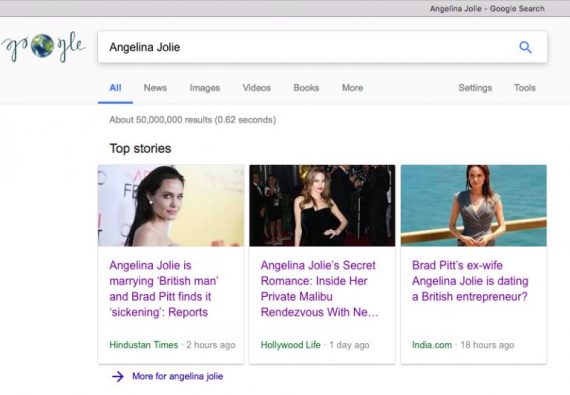Click the '18 hours ago' timestamp
The height and width of the screenshot is (395, 570).
487,345
